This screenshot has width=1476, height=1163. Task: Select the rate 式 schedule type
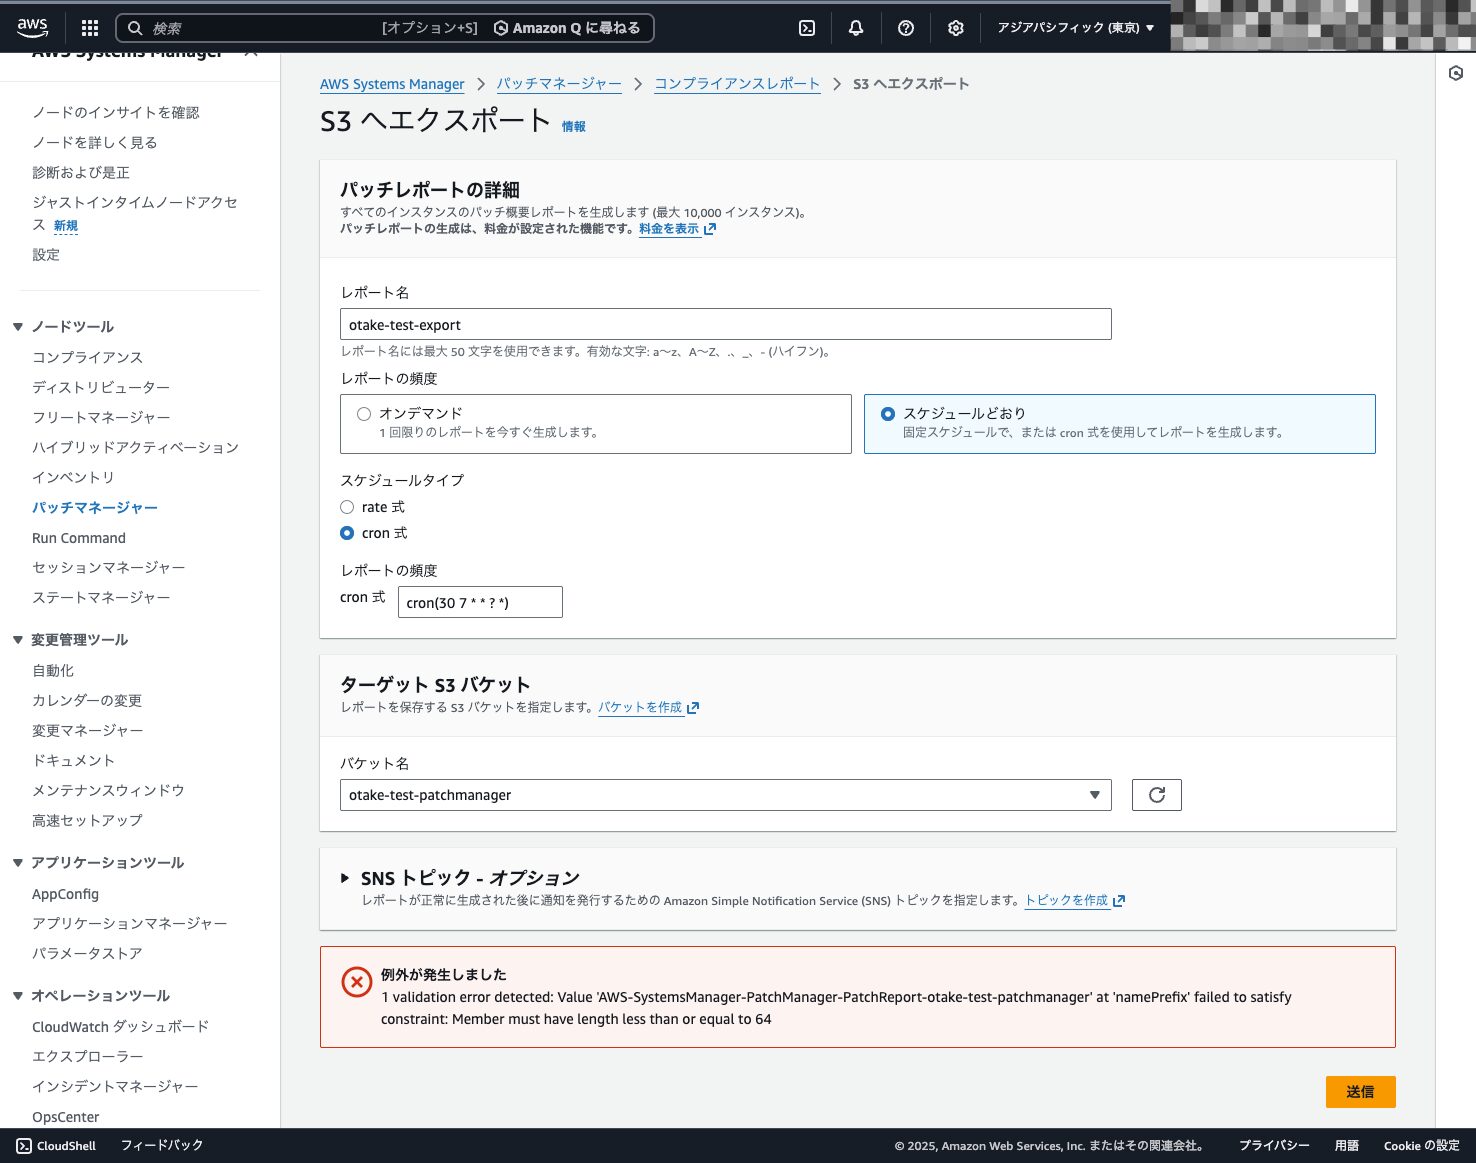click(347, 507)
